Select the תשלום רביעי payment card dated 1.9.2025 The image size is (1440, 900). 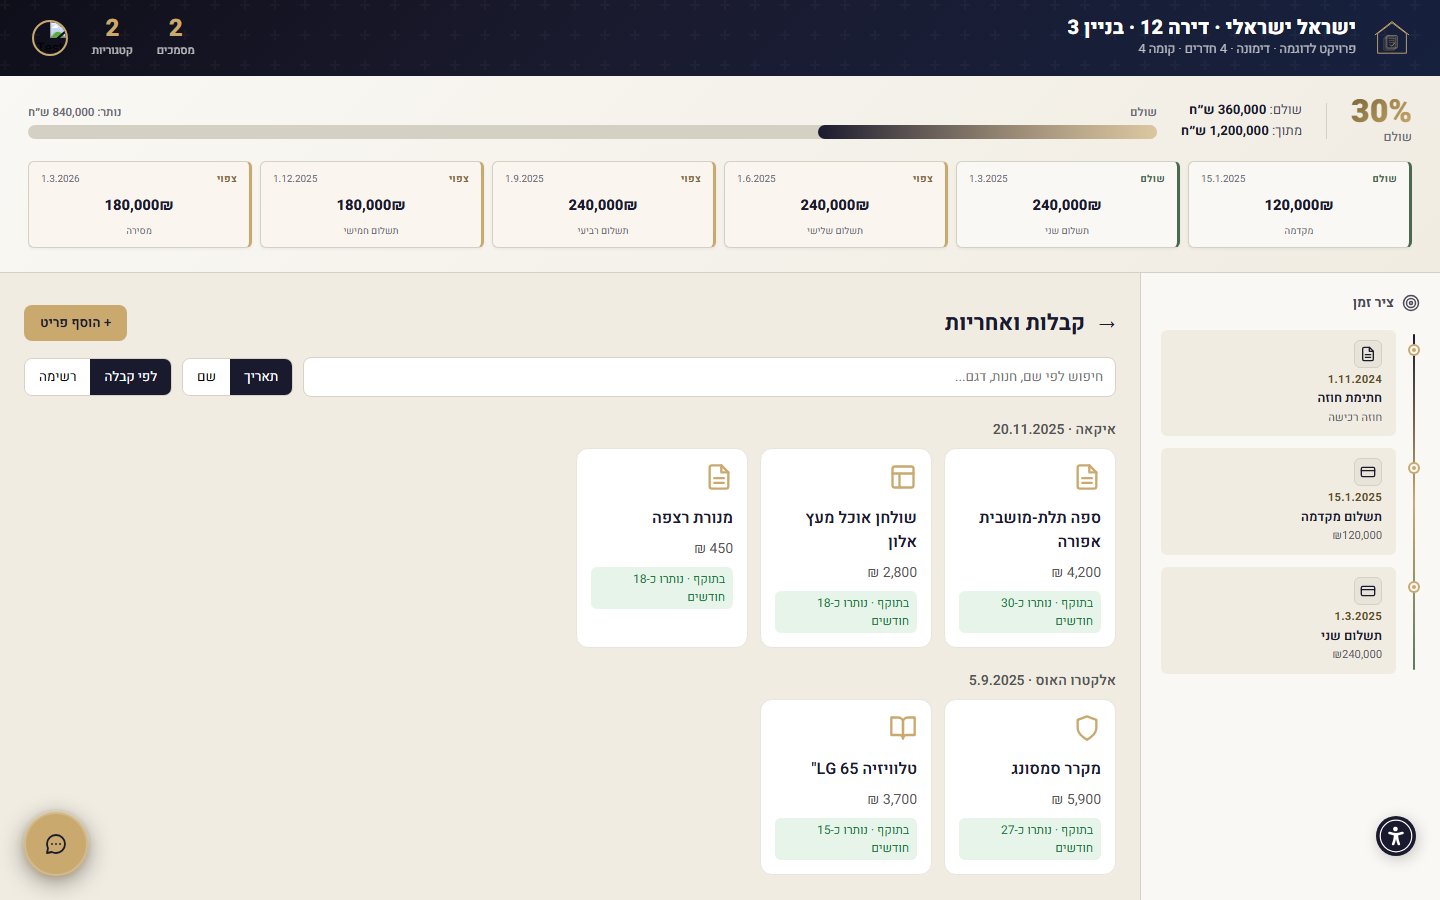(x=604, y=205)
